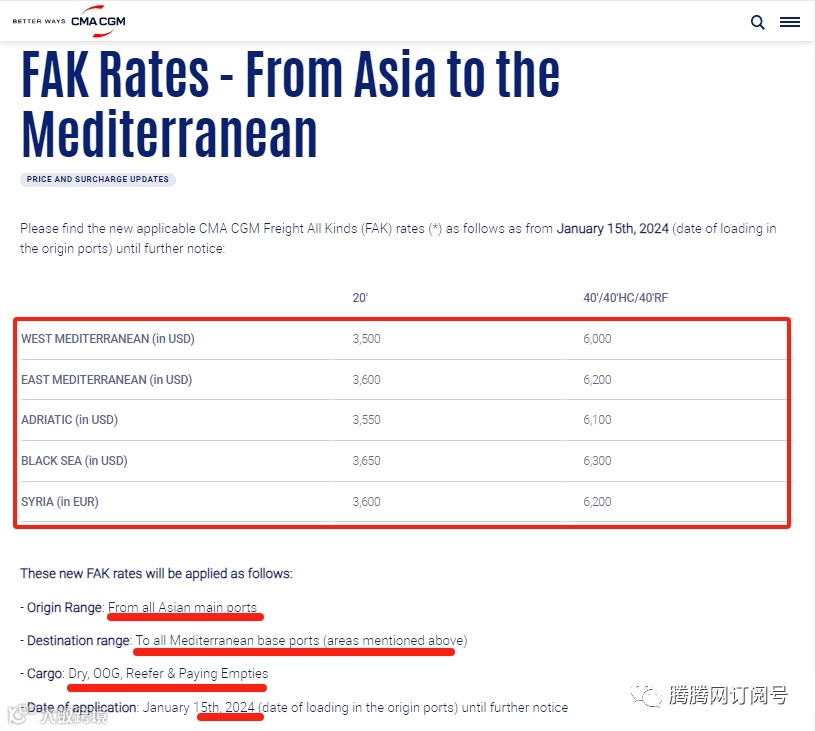Click the FAK Rates page heading

(290, 103)
